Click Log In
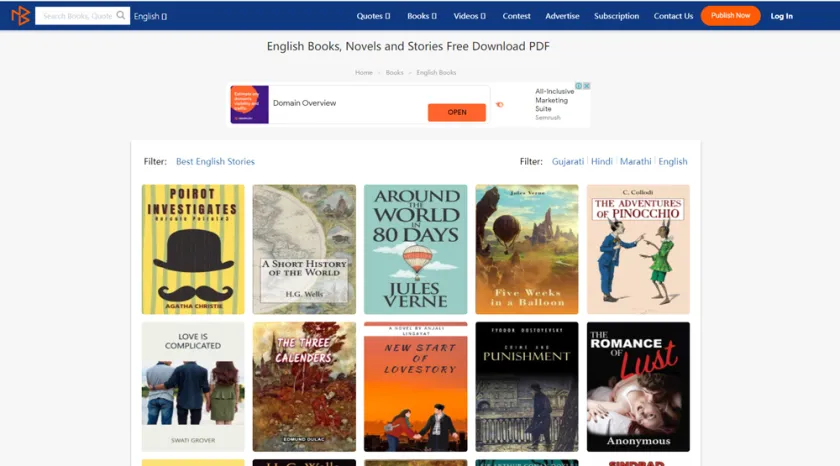Image resolution: width=840 pixels, height=466 pixels. click(782, 16)
